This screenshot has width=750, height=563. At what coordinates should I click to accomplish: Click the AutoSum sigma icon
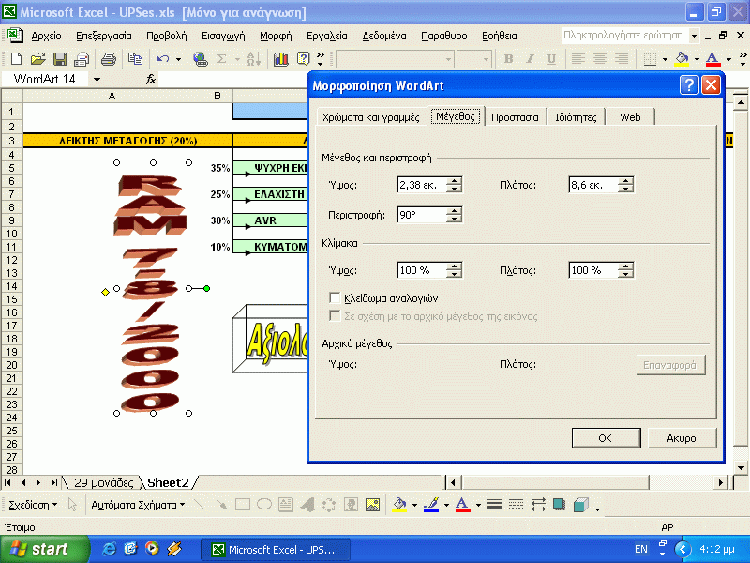pos(221,59)
